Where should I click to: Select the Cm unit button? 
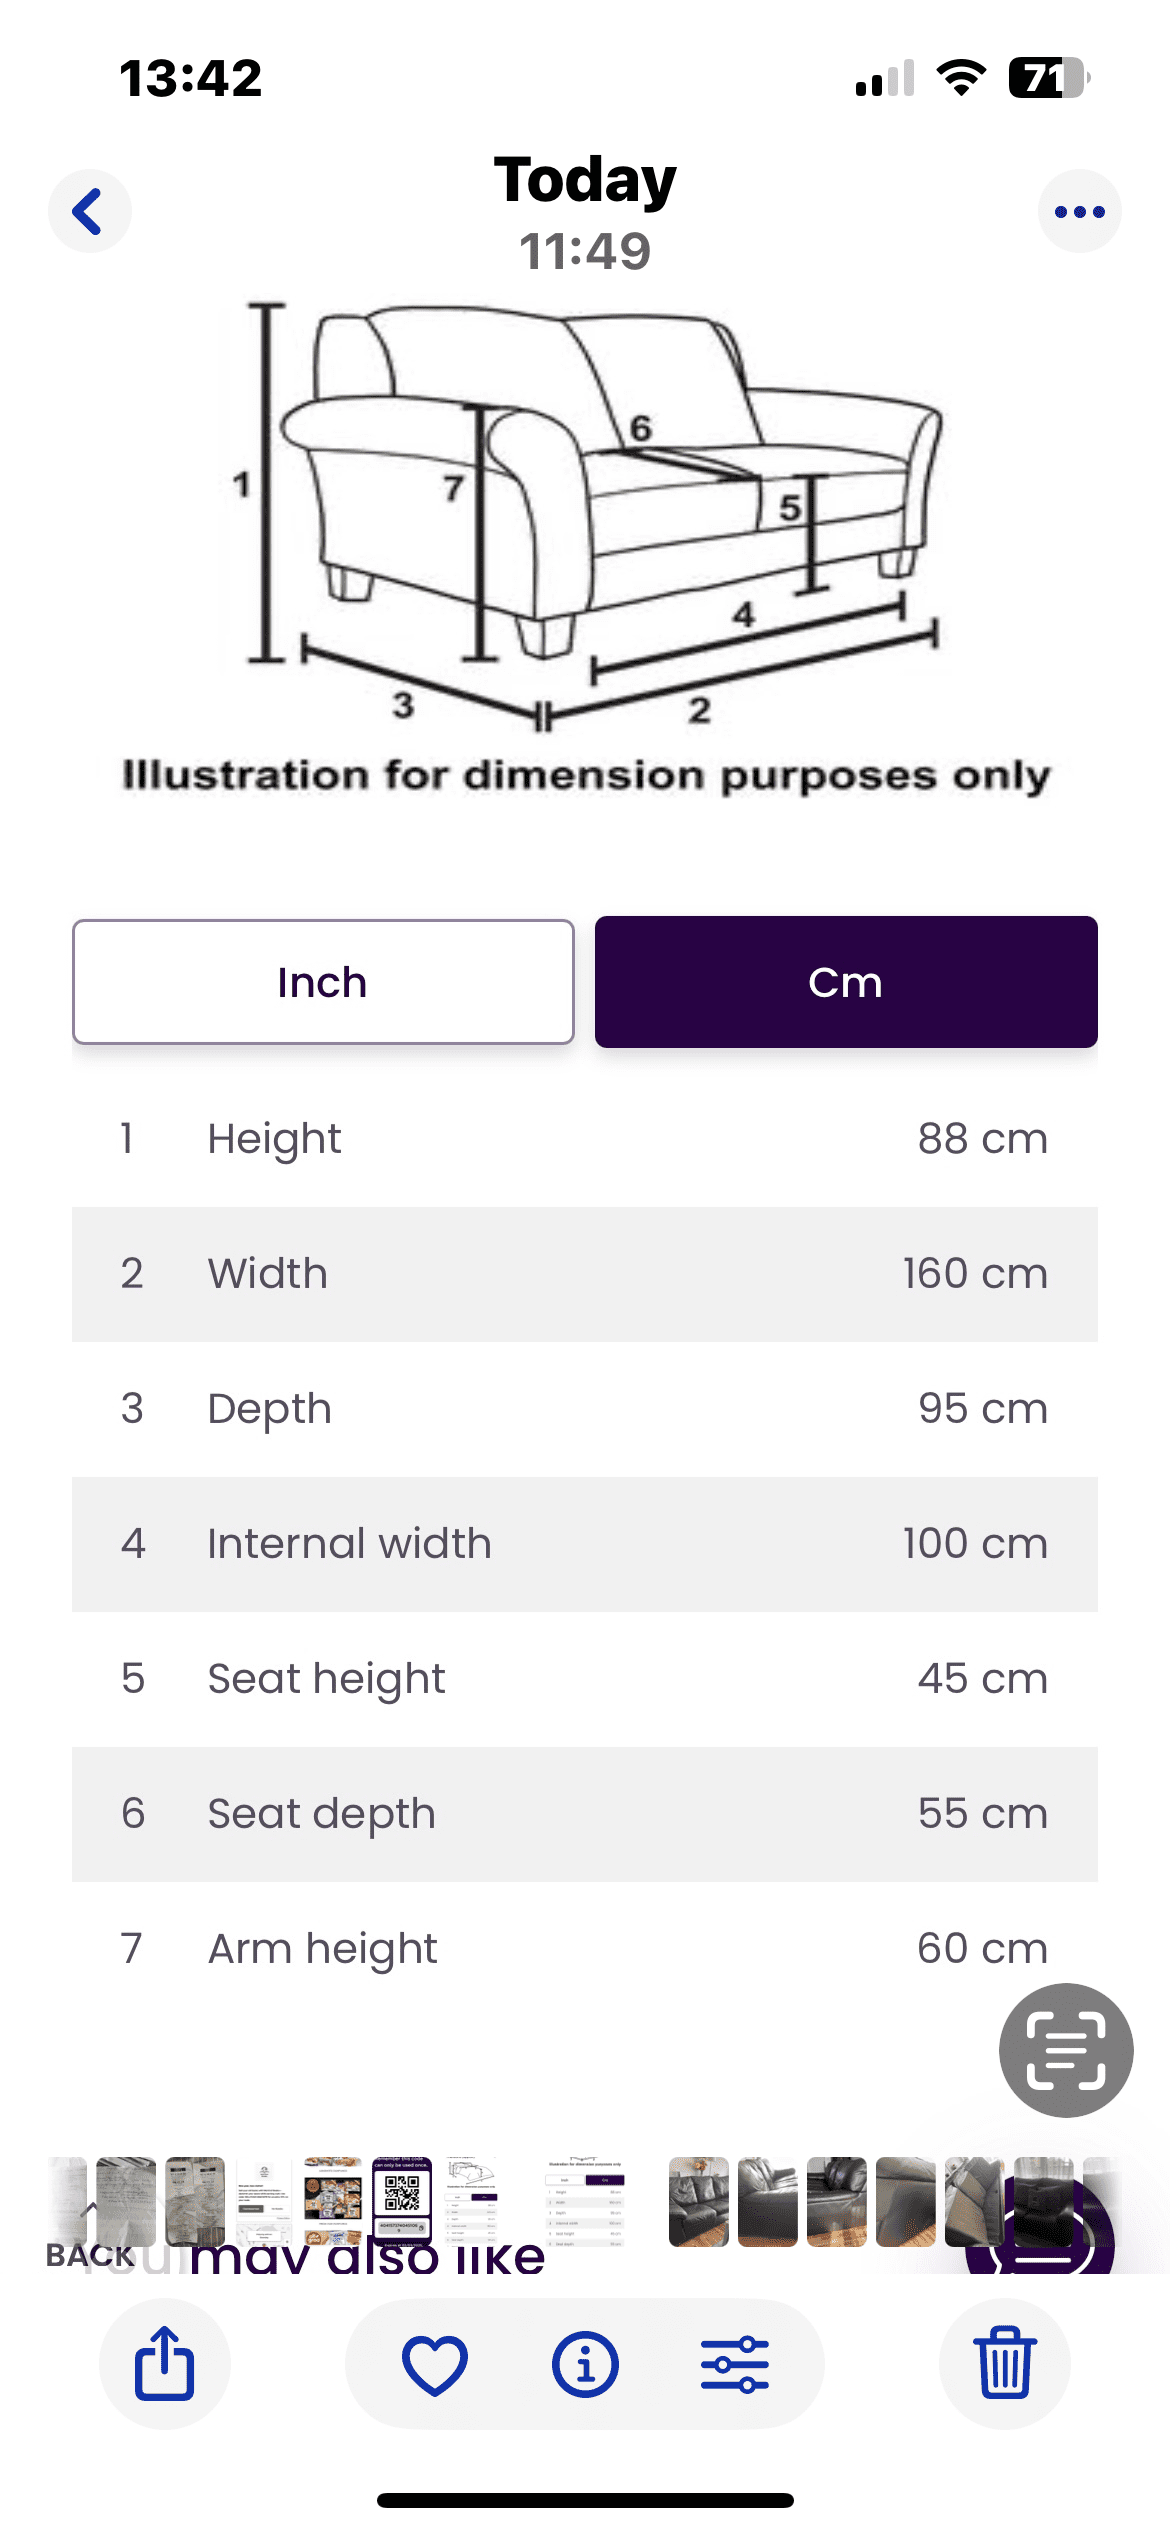[x=846, y=982]
